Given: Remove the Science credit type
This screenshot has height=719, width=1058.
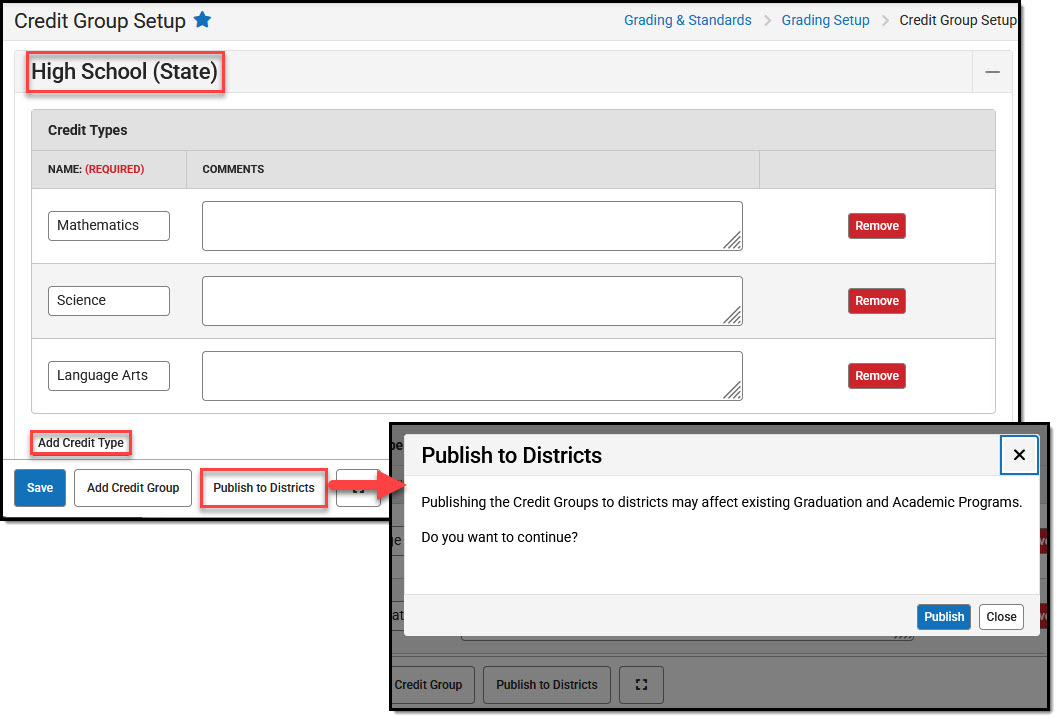Looking at the screenshot, I should 876,301.
